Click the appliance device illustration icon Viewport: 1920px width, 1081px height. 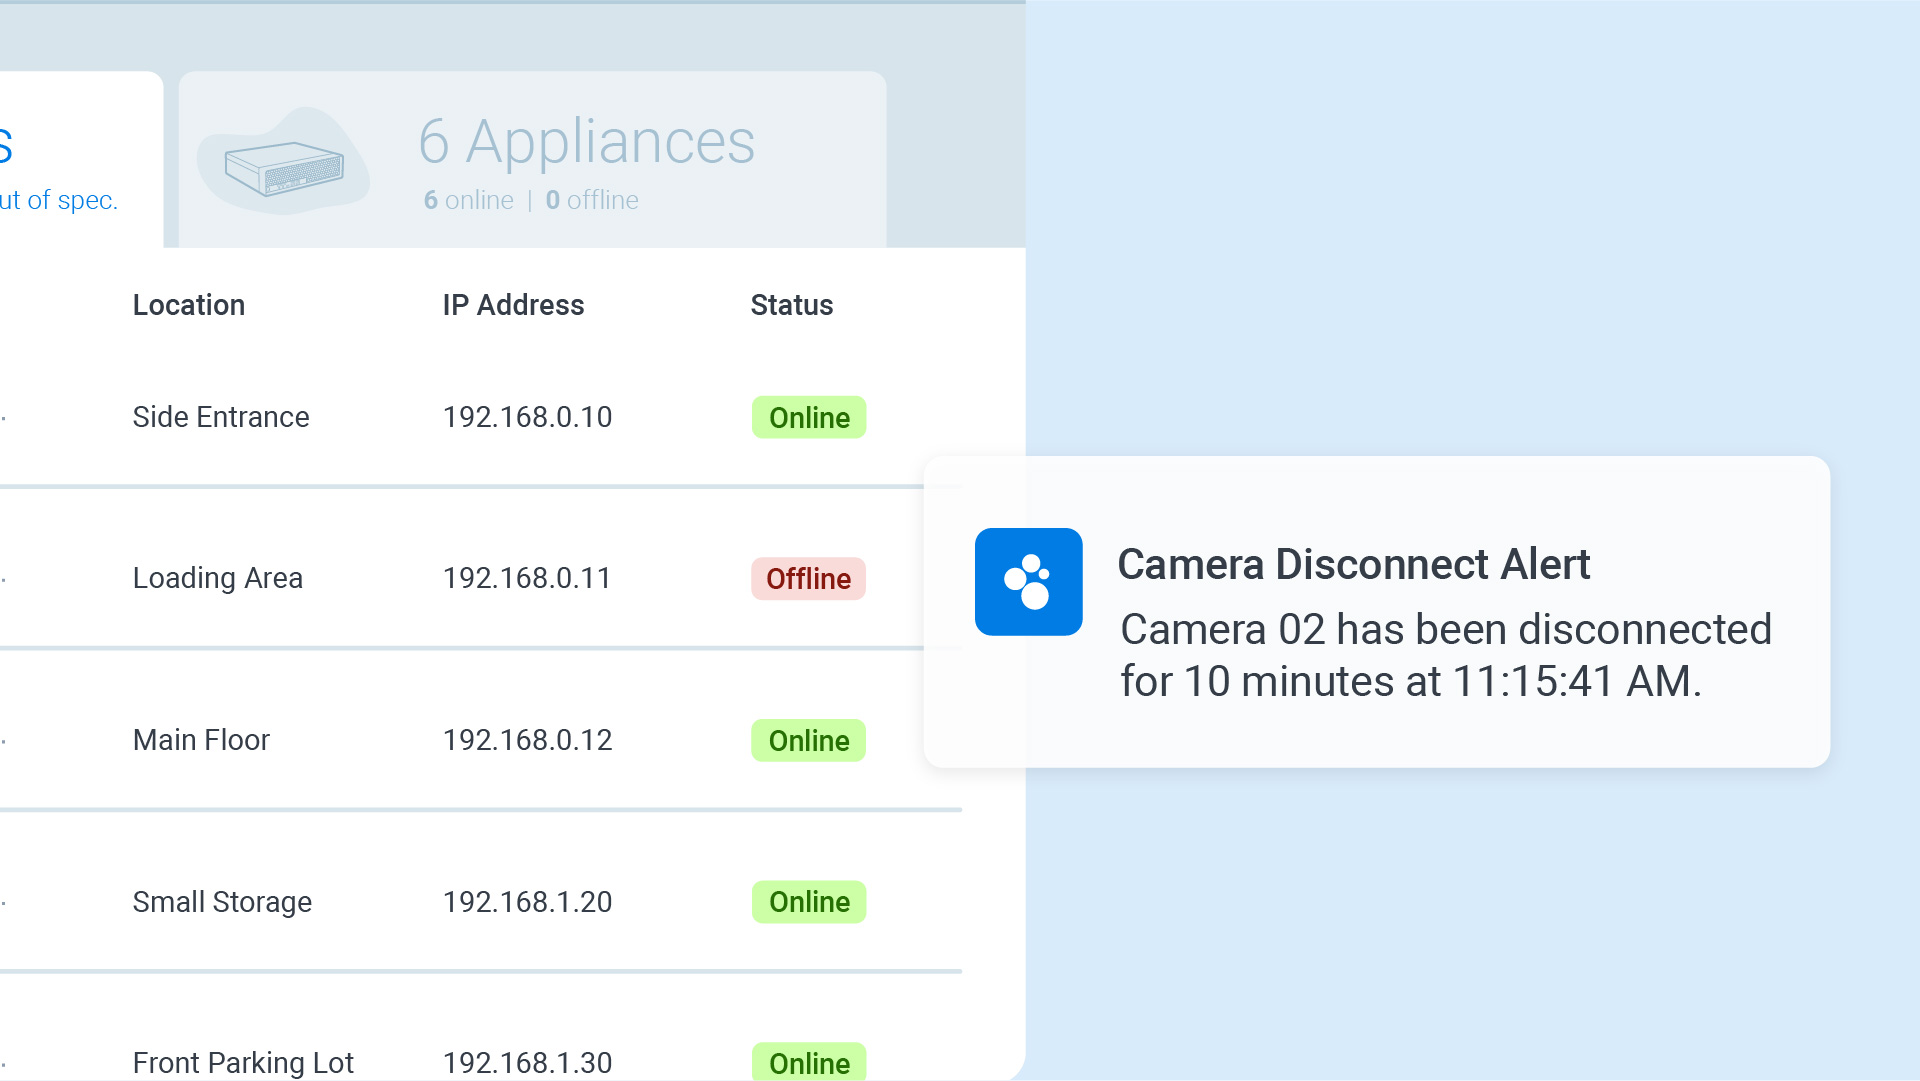click(284, 166)
